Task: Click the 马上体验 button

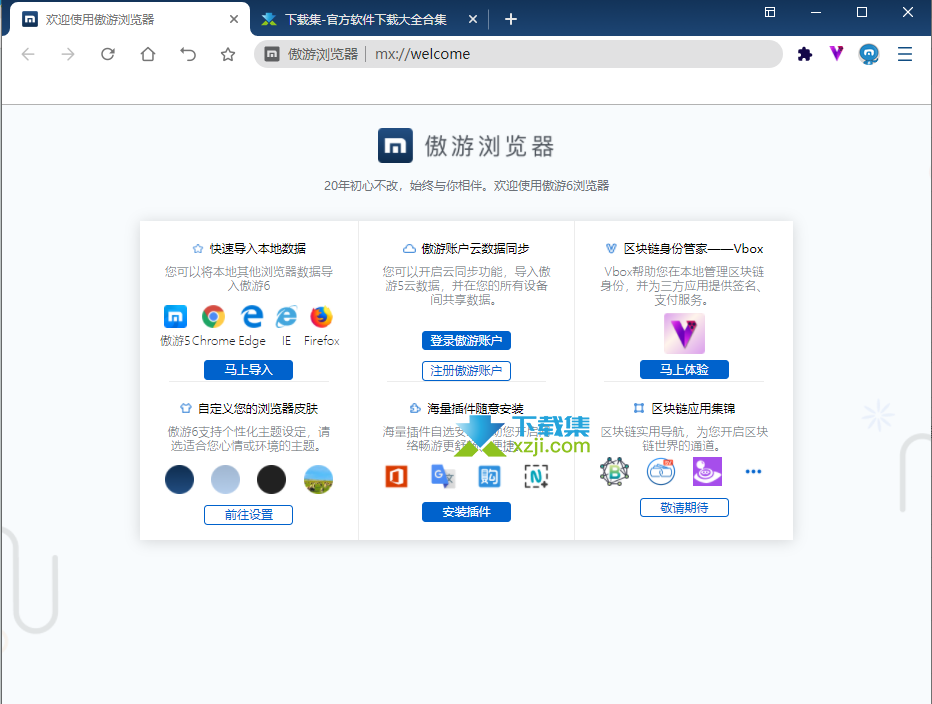Action: coord(684,370)
